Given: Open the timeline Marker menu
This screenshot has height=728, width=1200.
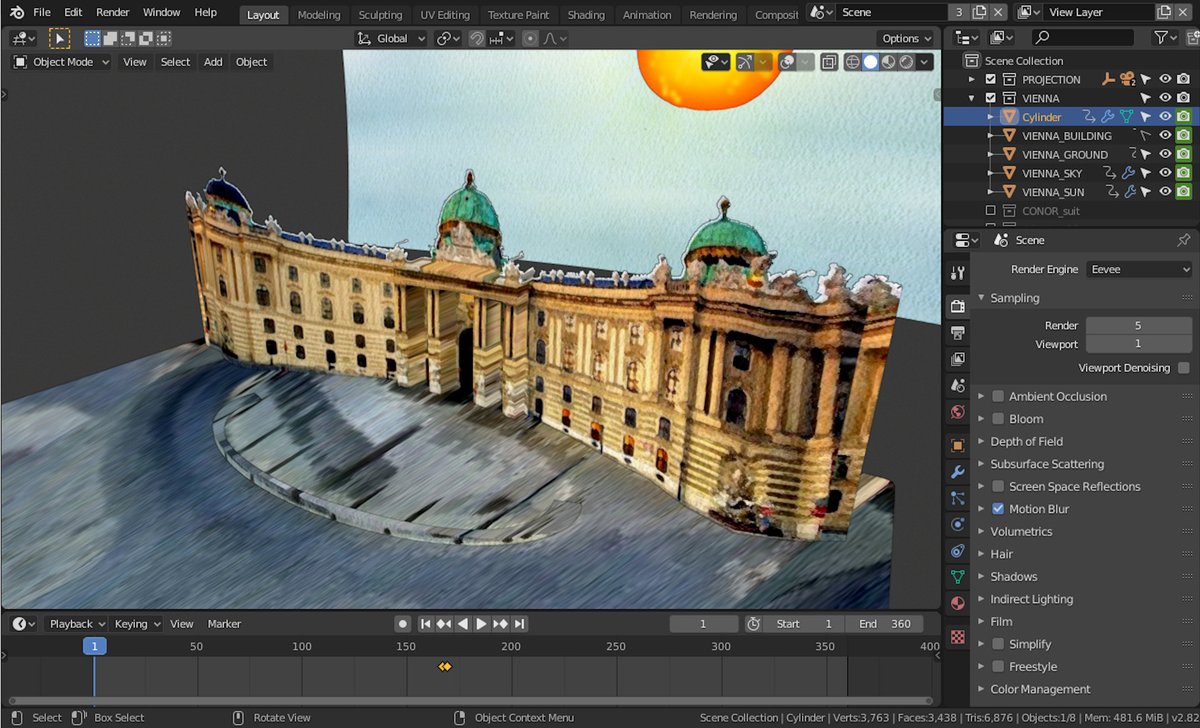Looking at the screenshot, I should pyautogui.click(x=224, y=624).
